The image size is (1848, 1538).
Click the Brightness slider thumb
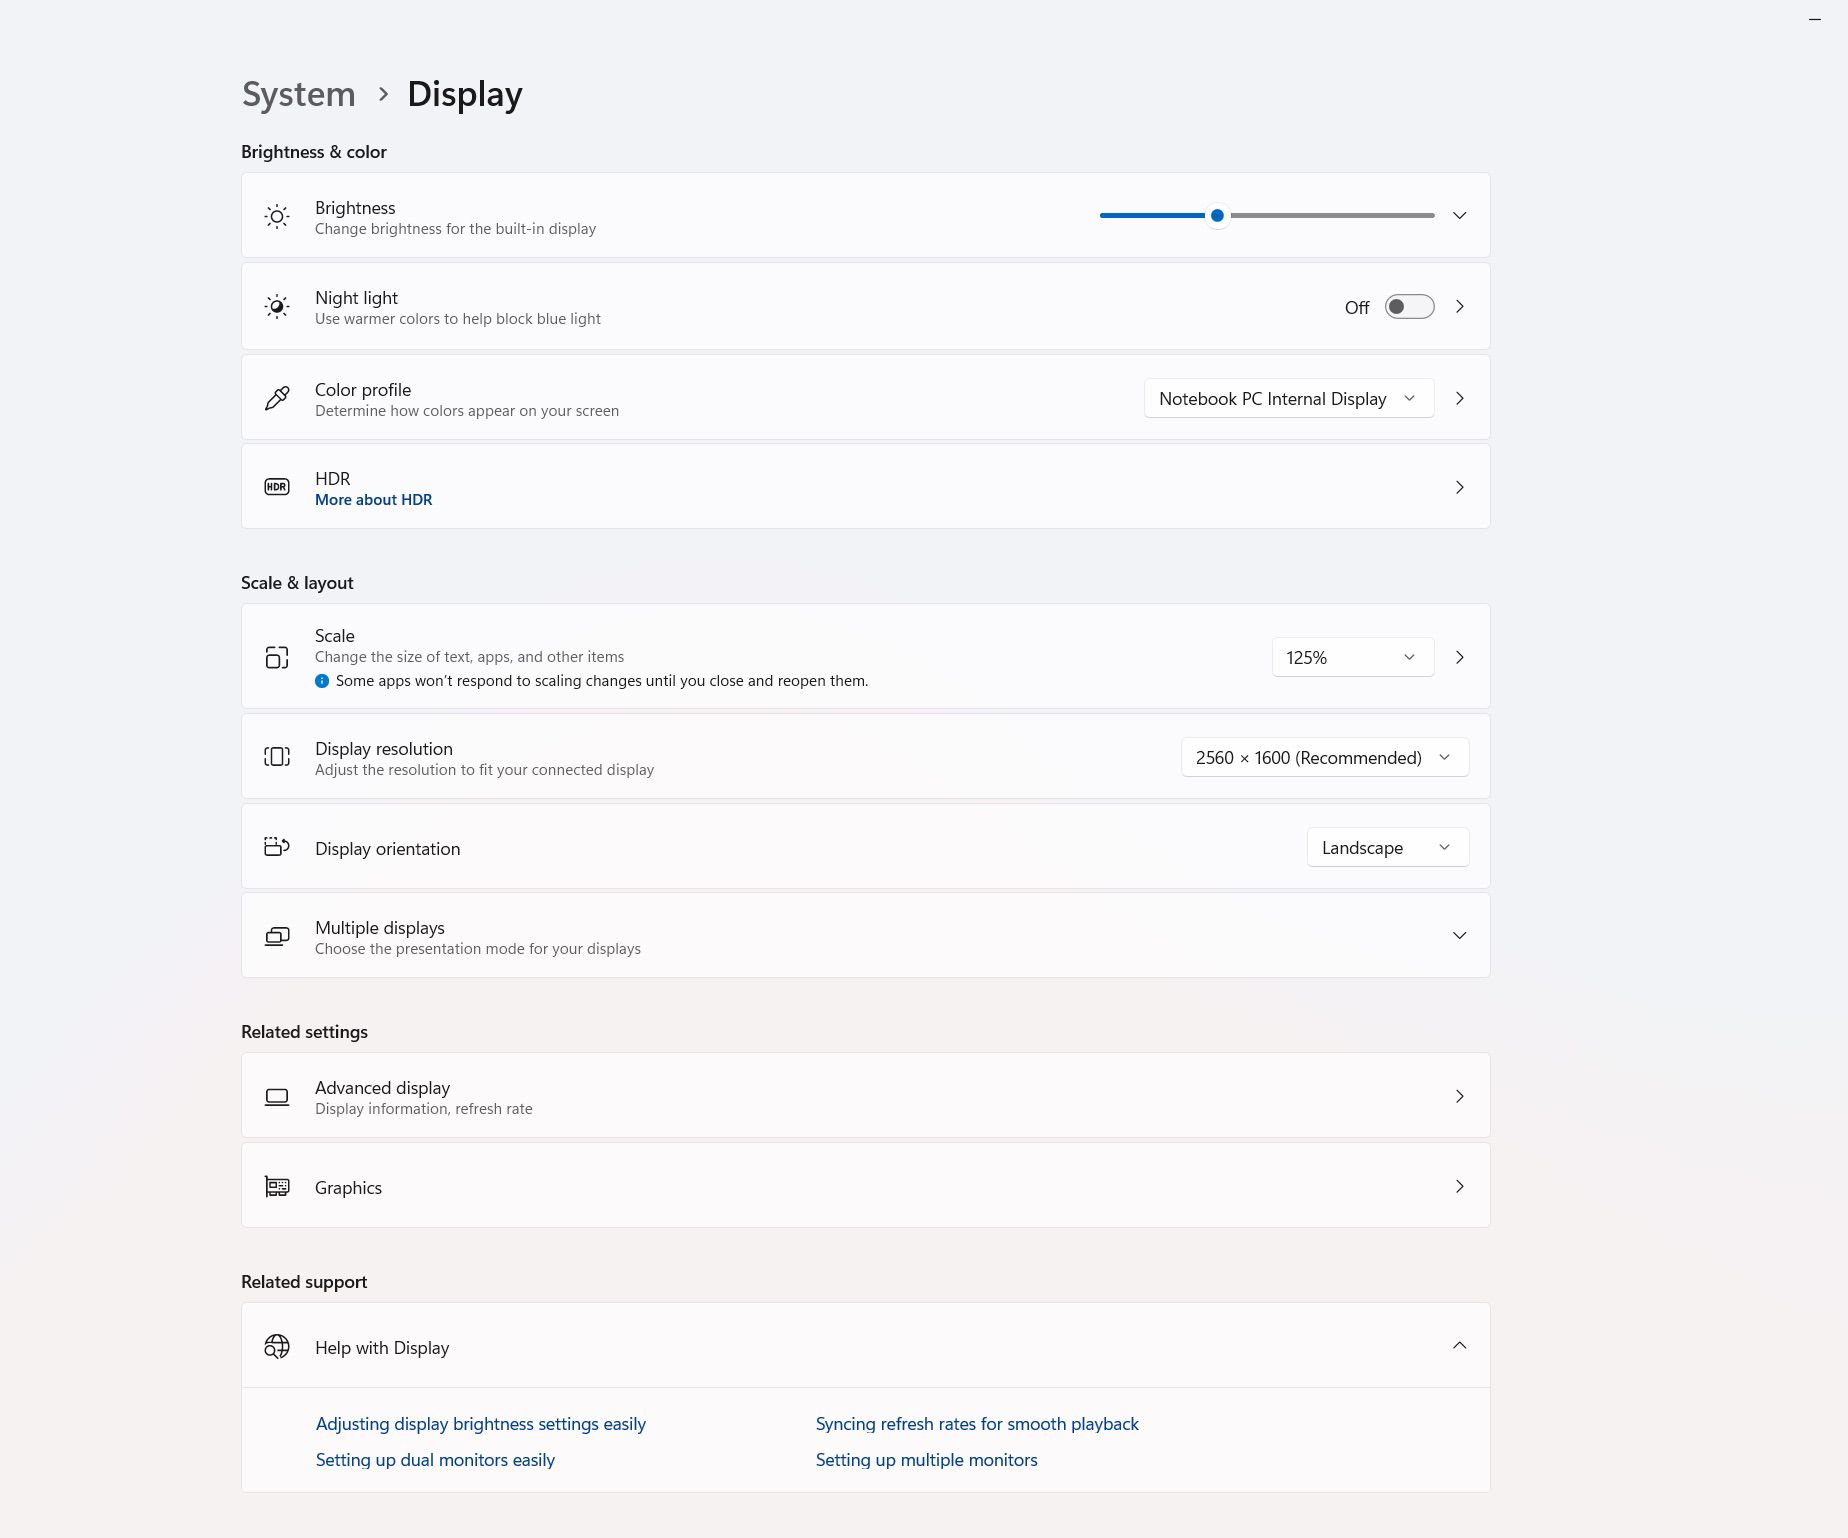click(1217, 216)
